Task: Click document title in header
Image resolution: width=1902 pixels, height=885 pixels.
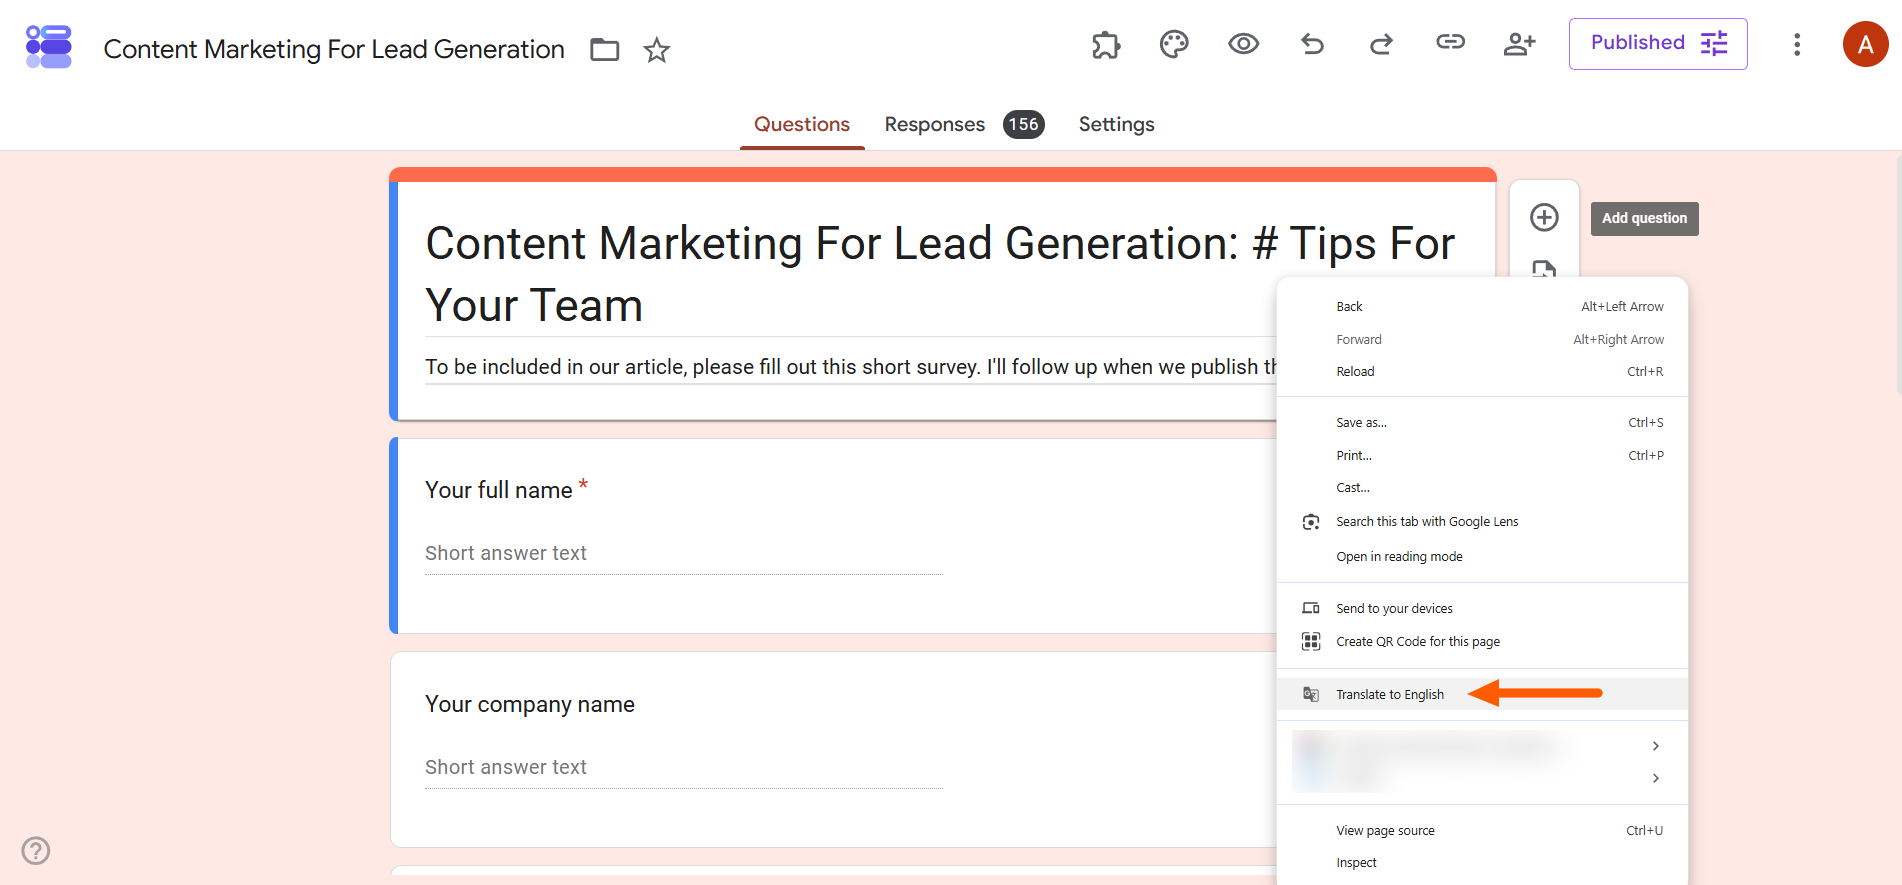Action: [x=334, y=49]
